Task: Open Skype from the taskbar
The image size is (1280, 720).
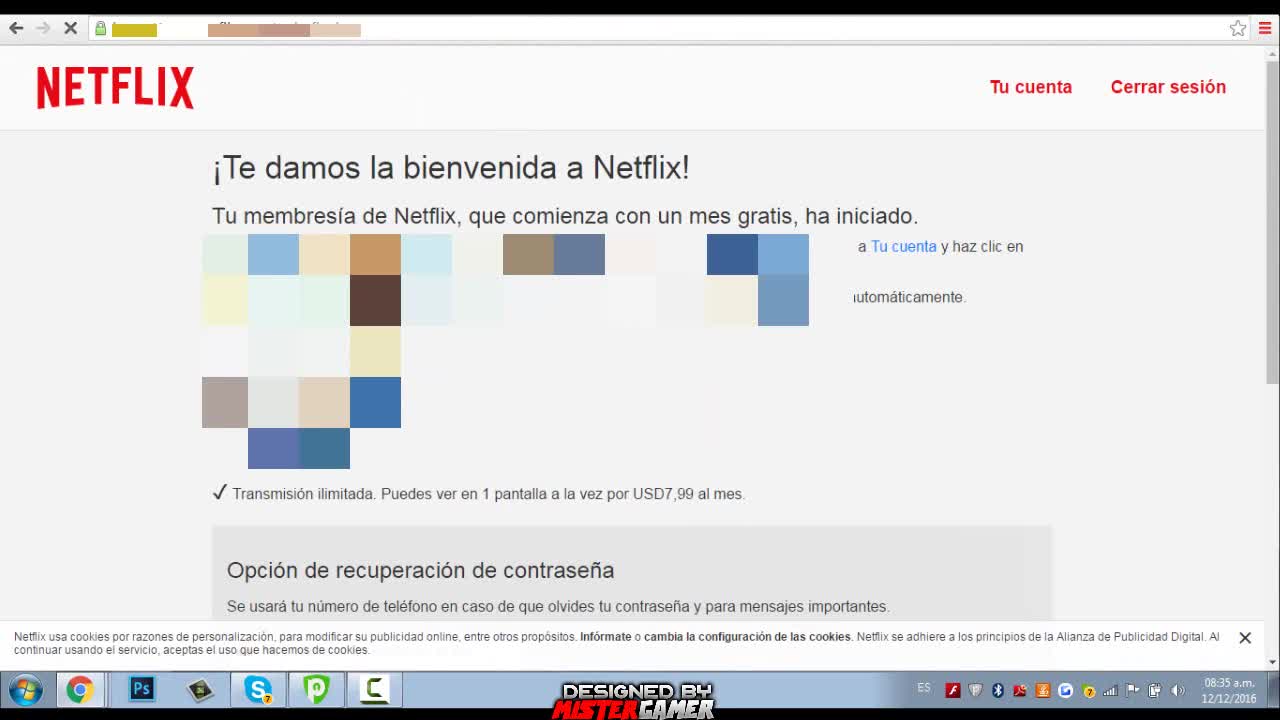Action: pyautogui.click(x=258, y=690)
